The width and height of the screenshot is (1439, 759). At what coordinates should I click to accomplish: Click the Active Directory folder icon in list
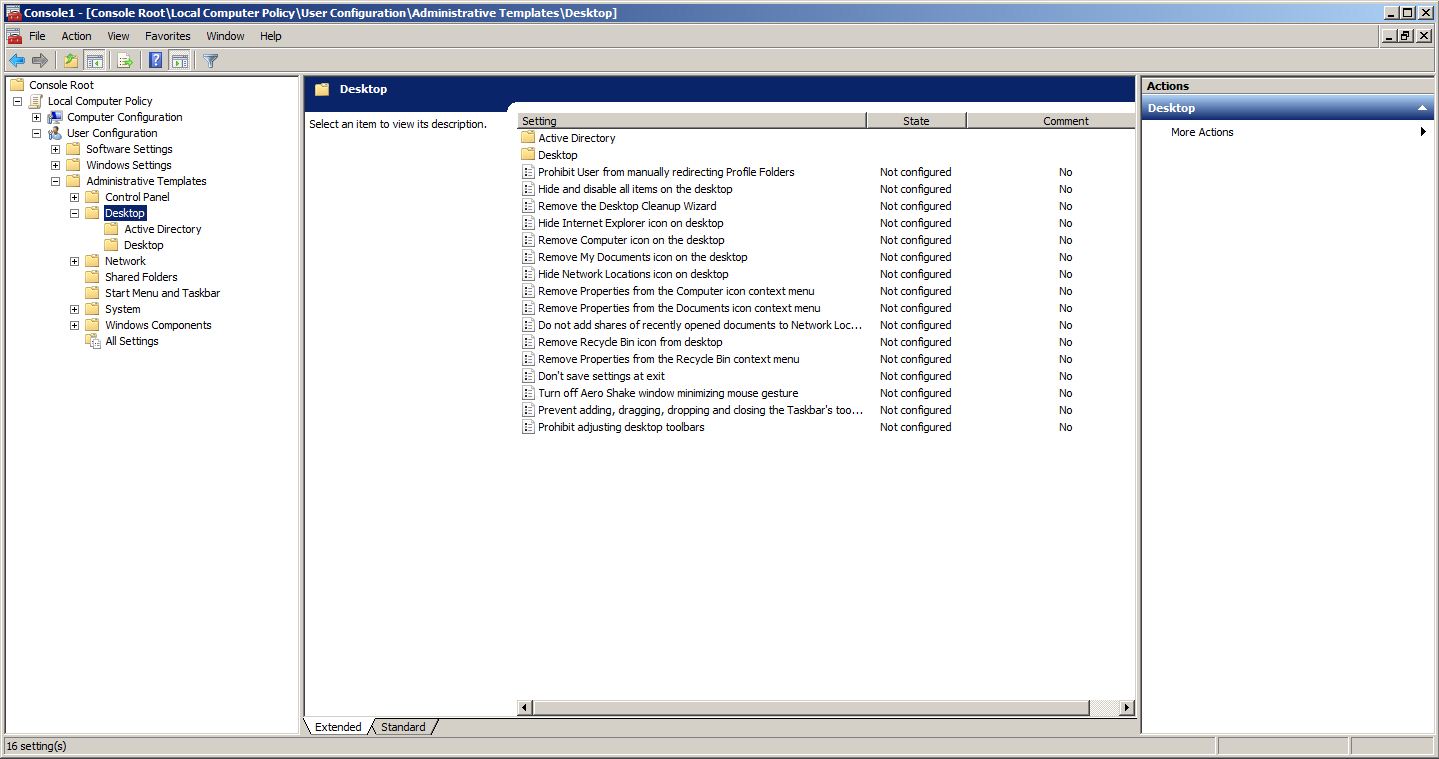click(x=529, y=138)
